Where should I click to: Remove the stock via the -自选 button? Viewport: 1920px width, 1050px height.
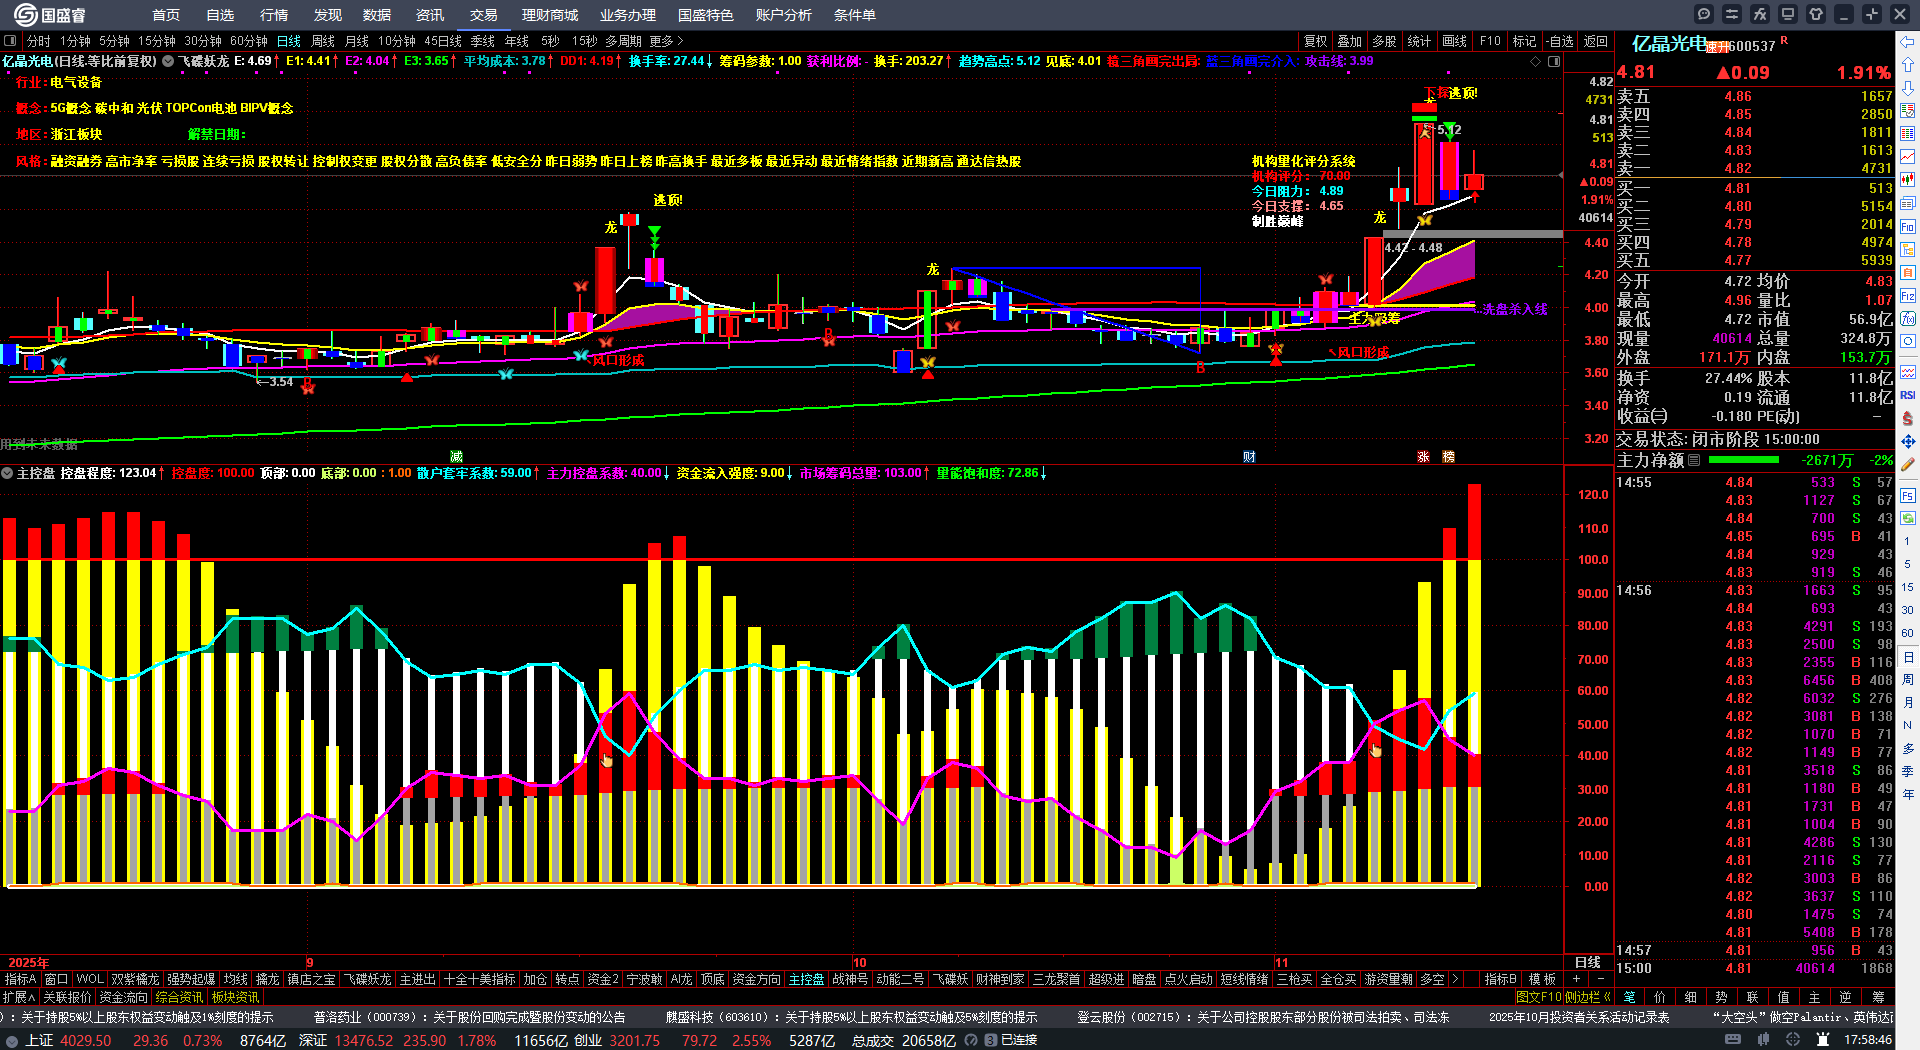(x=1560, y=41)
